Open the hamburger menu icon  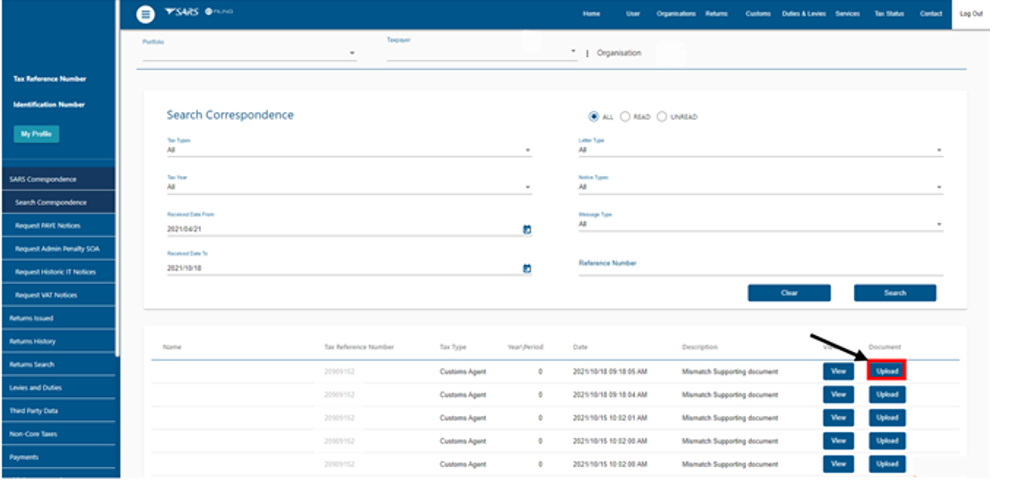146,14
